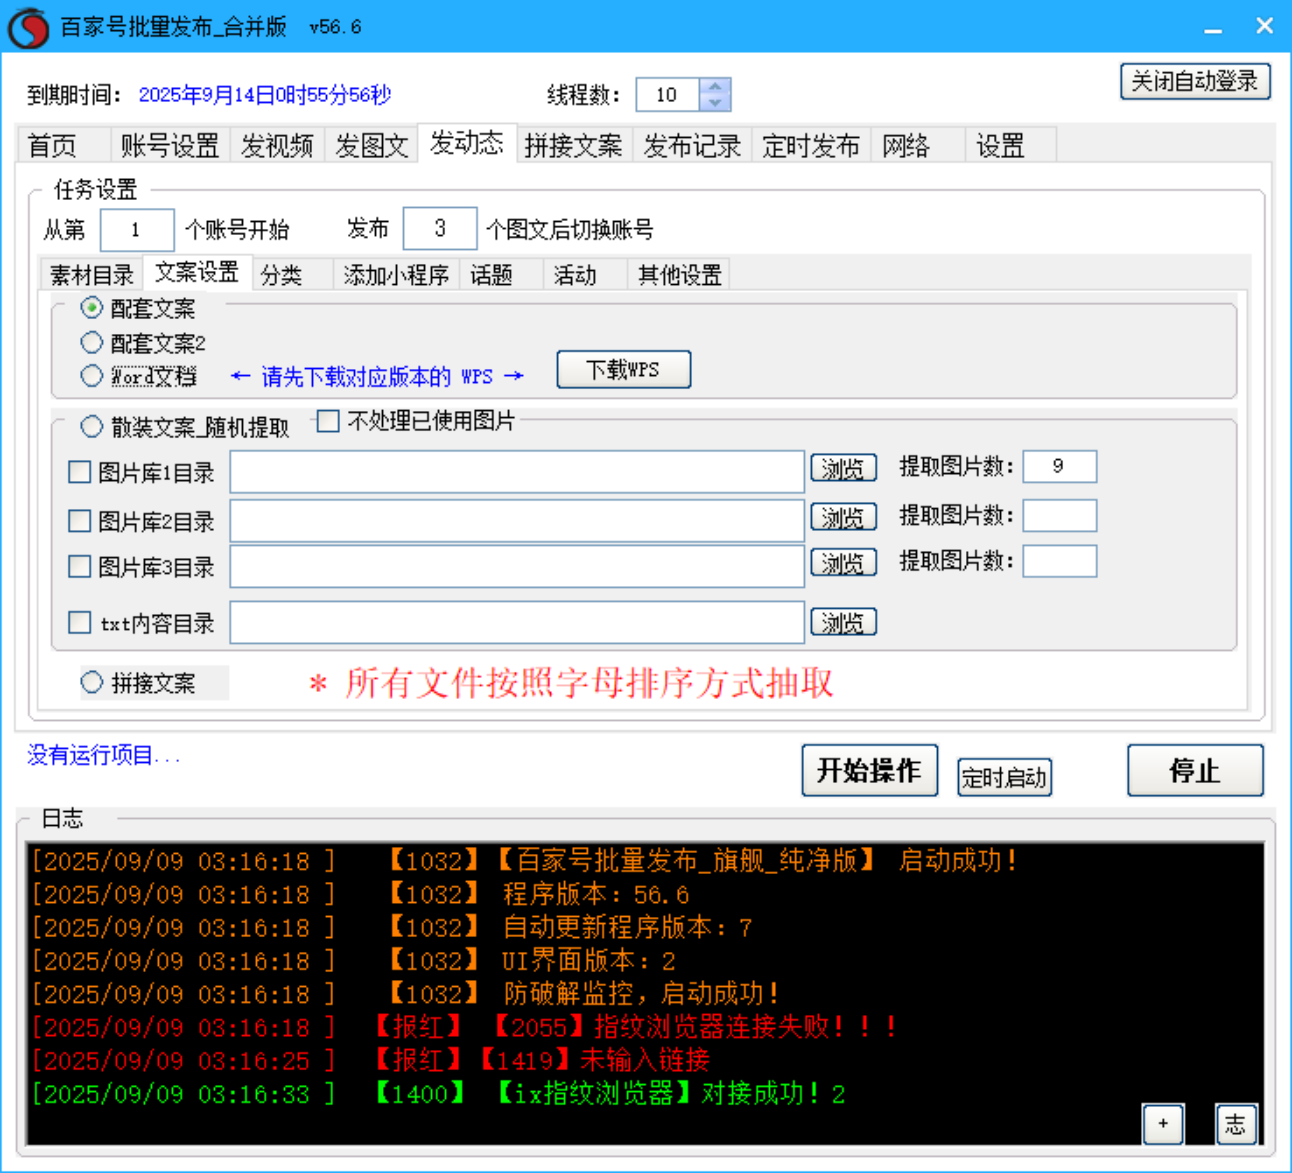Open the 设置 tab
This screenshot has width=1292, height=1173.
[1000, 145]
